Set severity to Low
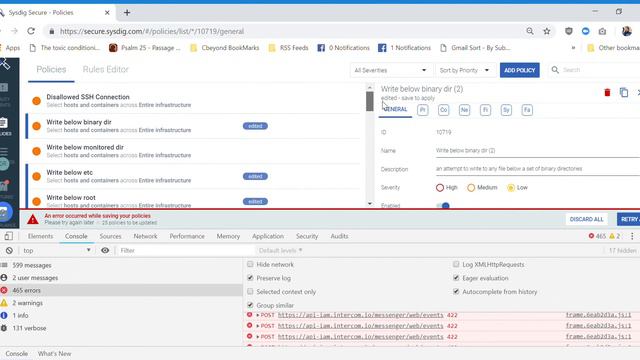 (x=511, y=188)
